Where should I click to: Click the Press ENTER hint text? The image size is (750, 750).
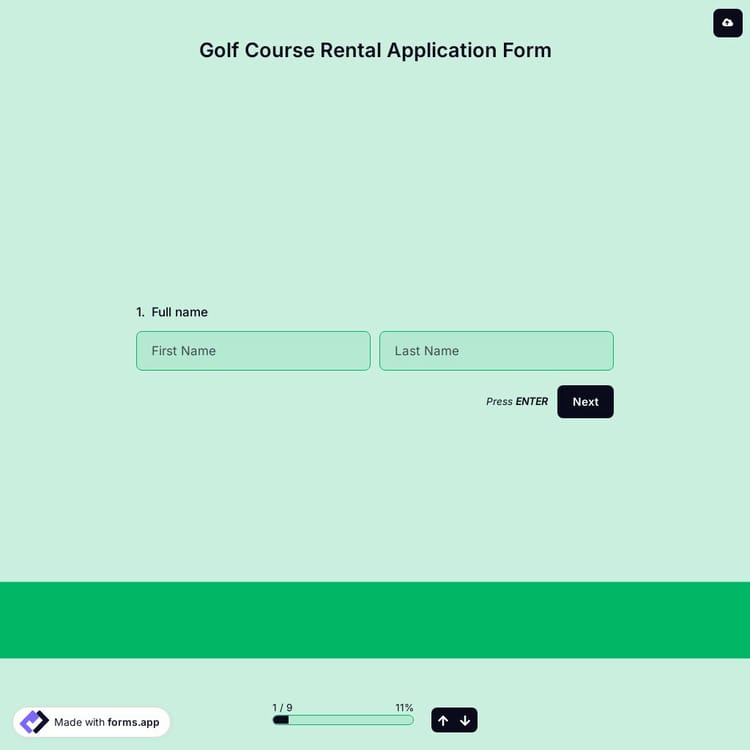[516, 402]
